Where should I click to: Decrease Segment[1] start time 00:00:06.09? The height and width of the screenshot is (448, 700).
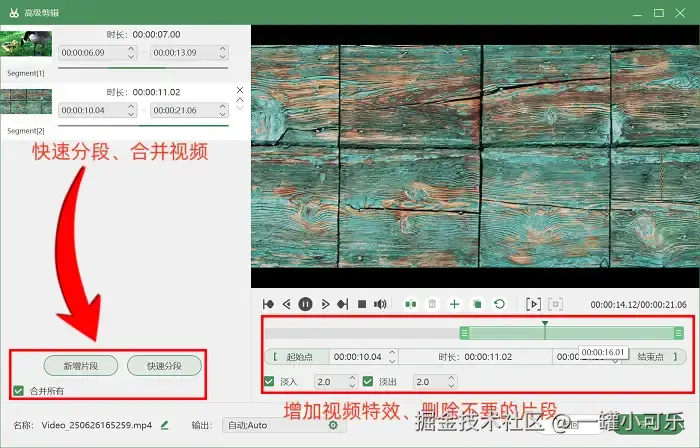pyautogui.click(x=131, y=56)
